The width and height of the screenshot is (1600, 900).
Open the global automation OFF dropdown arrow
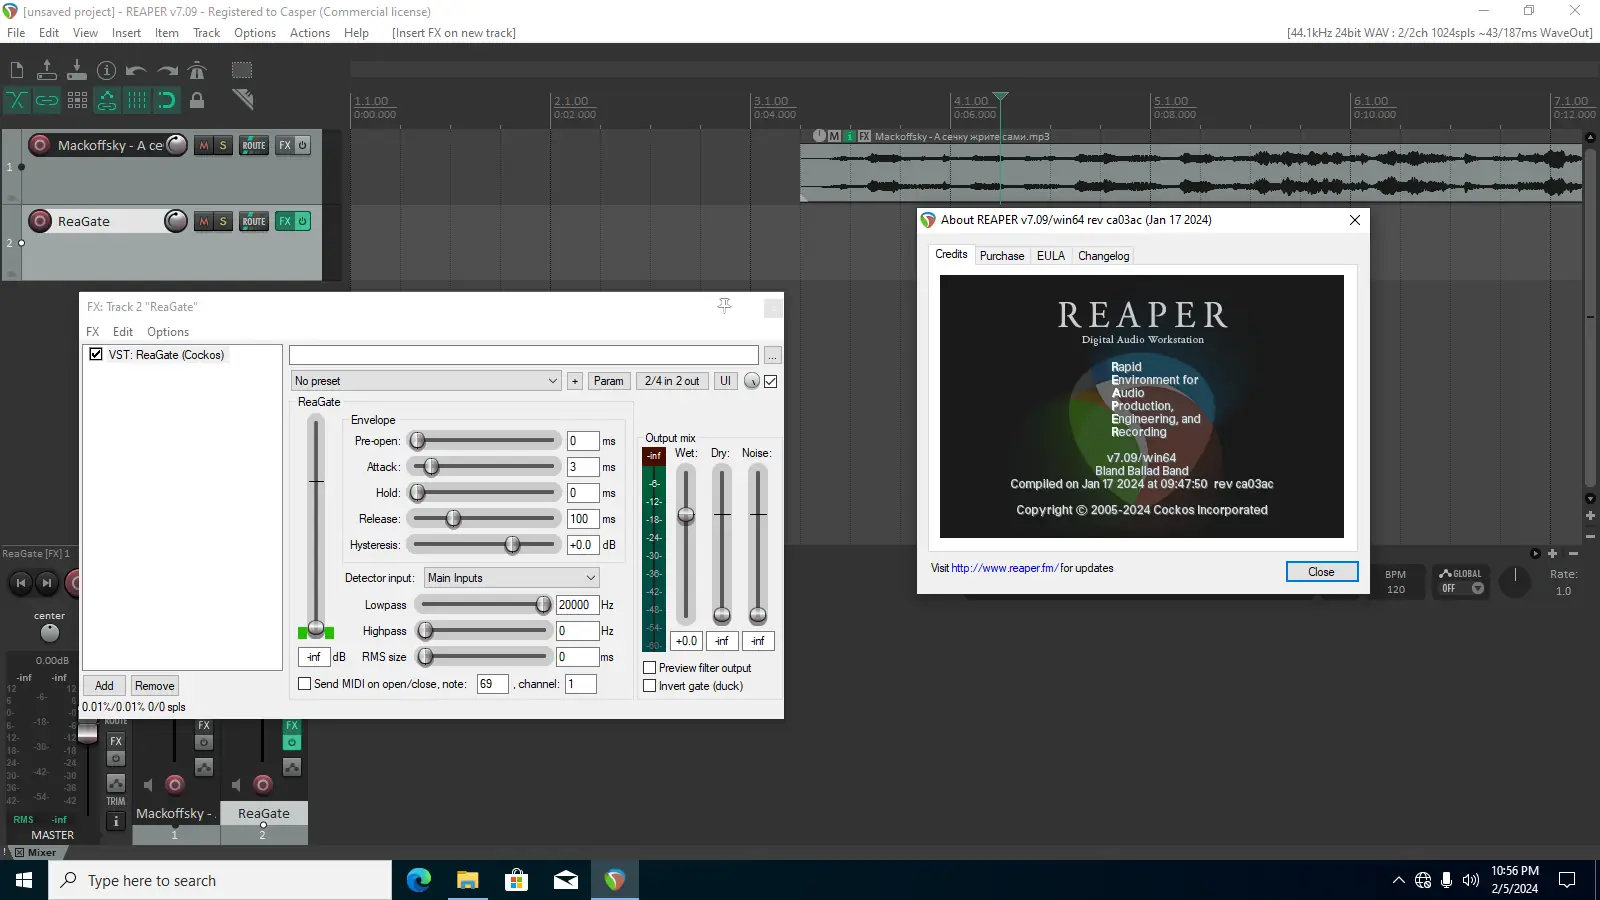point(1478,588)
